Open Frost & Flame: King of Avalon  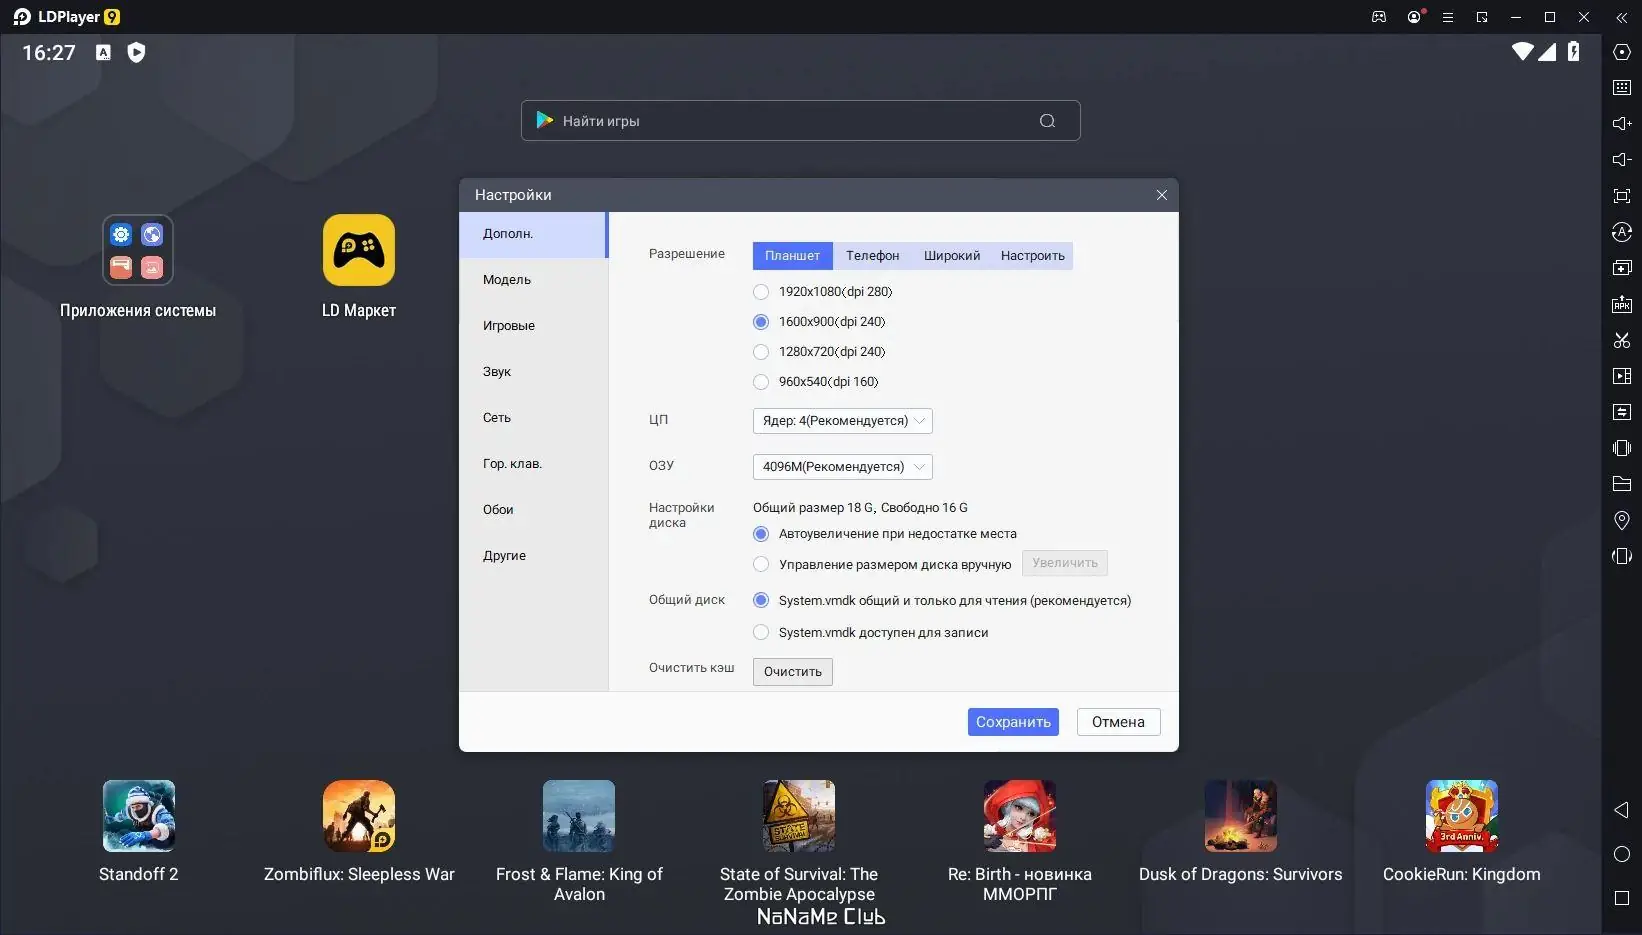click(579, 816)
